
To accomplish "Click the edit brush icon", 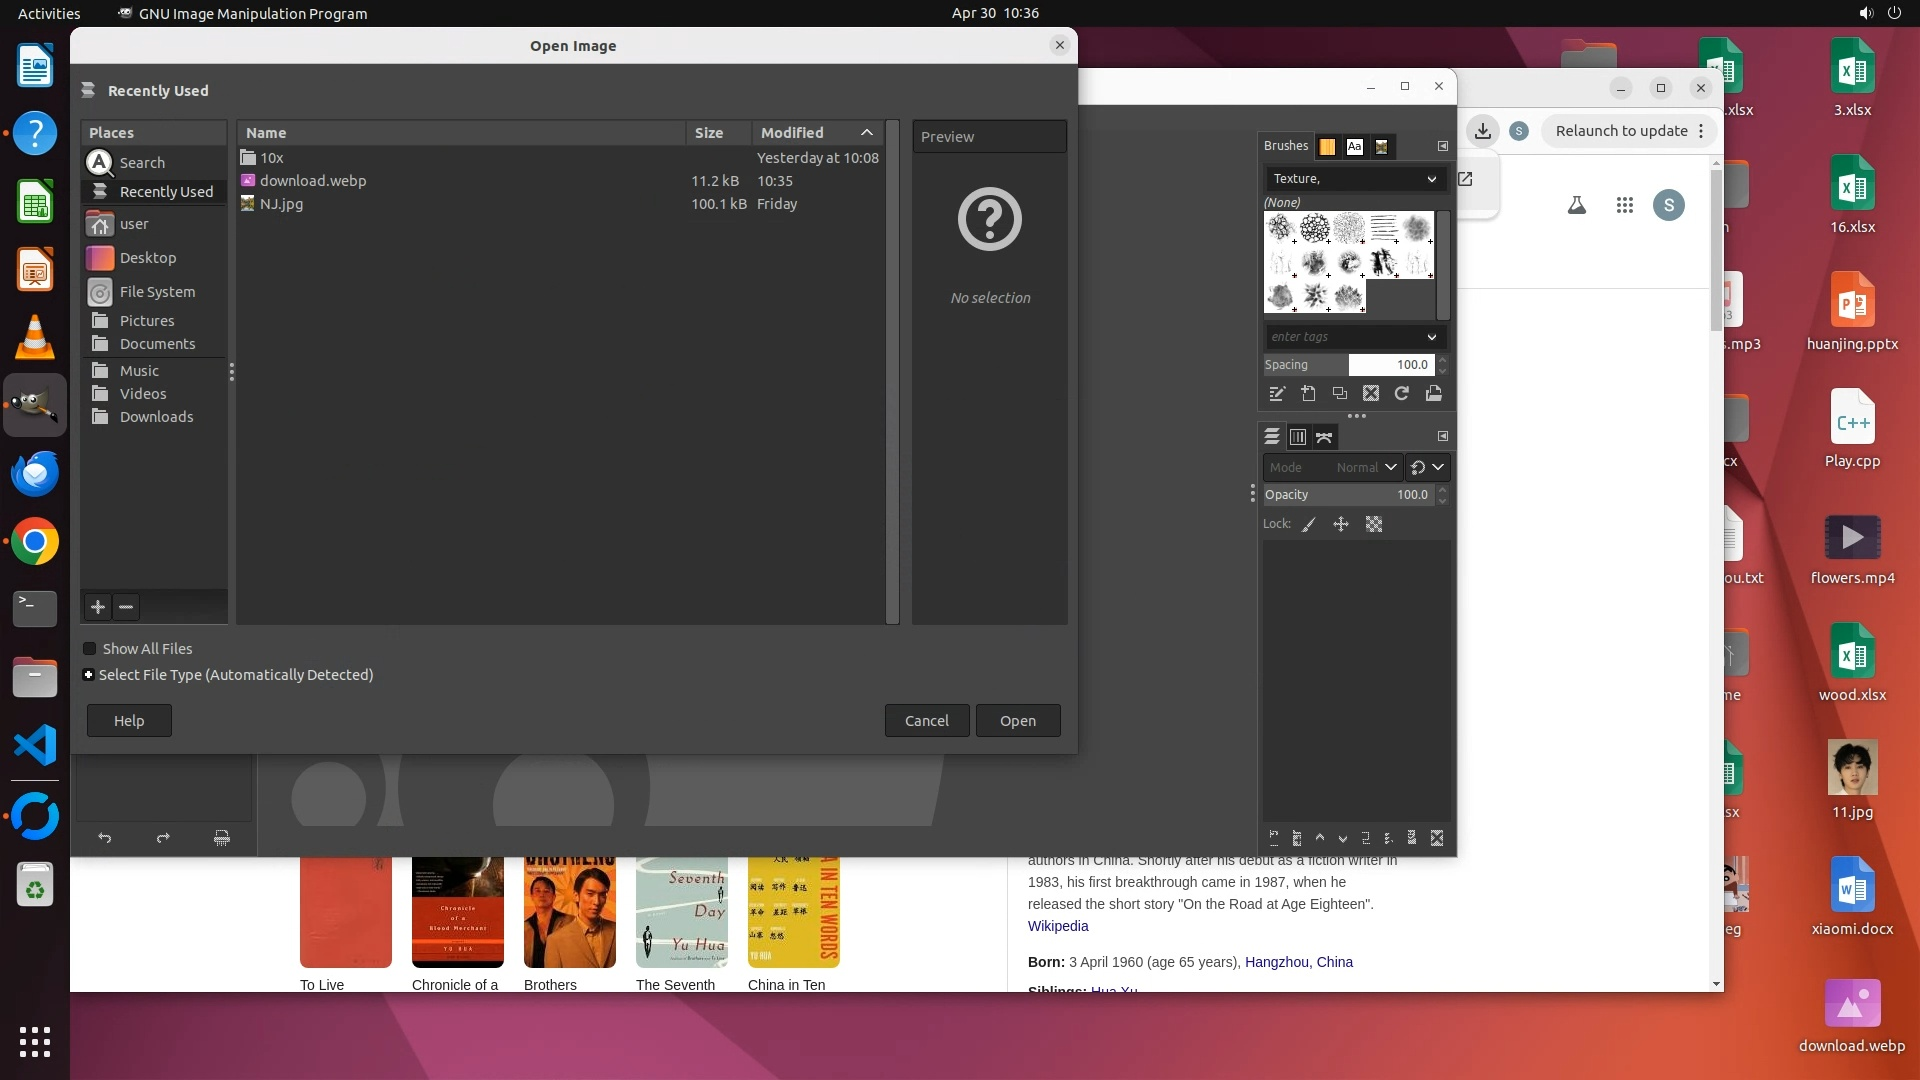I will 1277,394.
